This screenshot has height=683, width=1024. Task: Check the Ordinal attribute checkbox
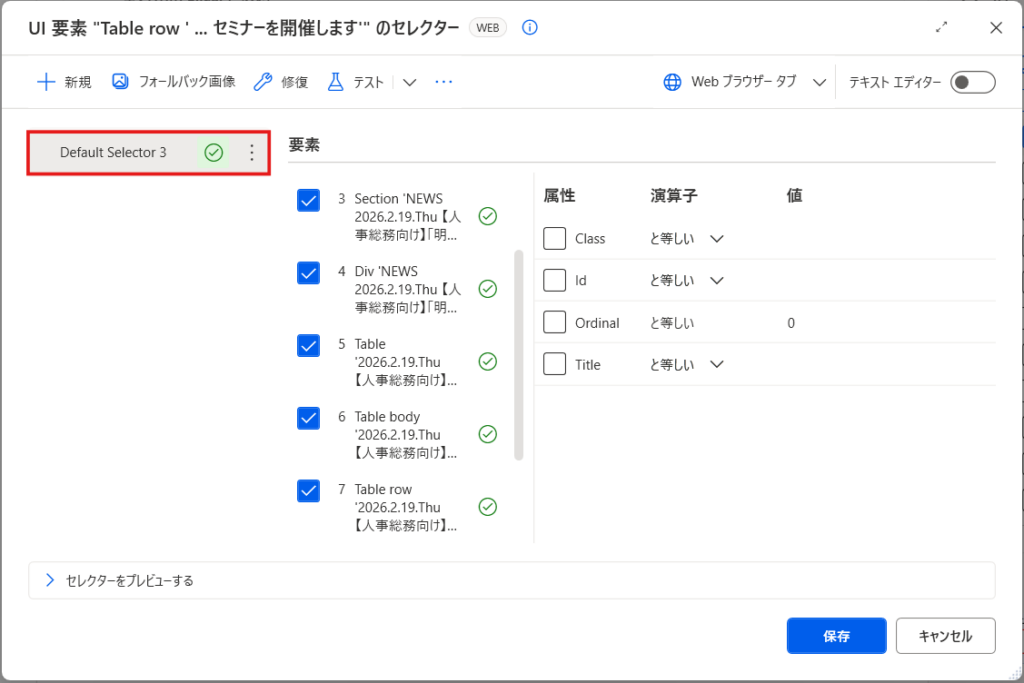(x=555, y=323)
